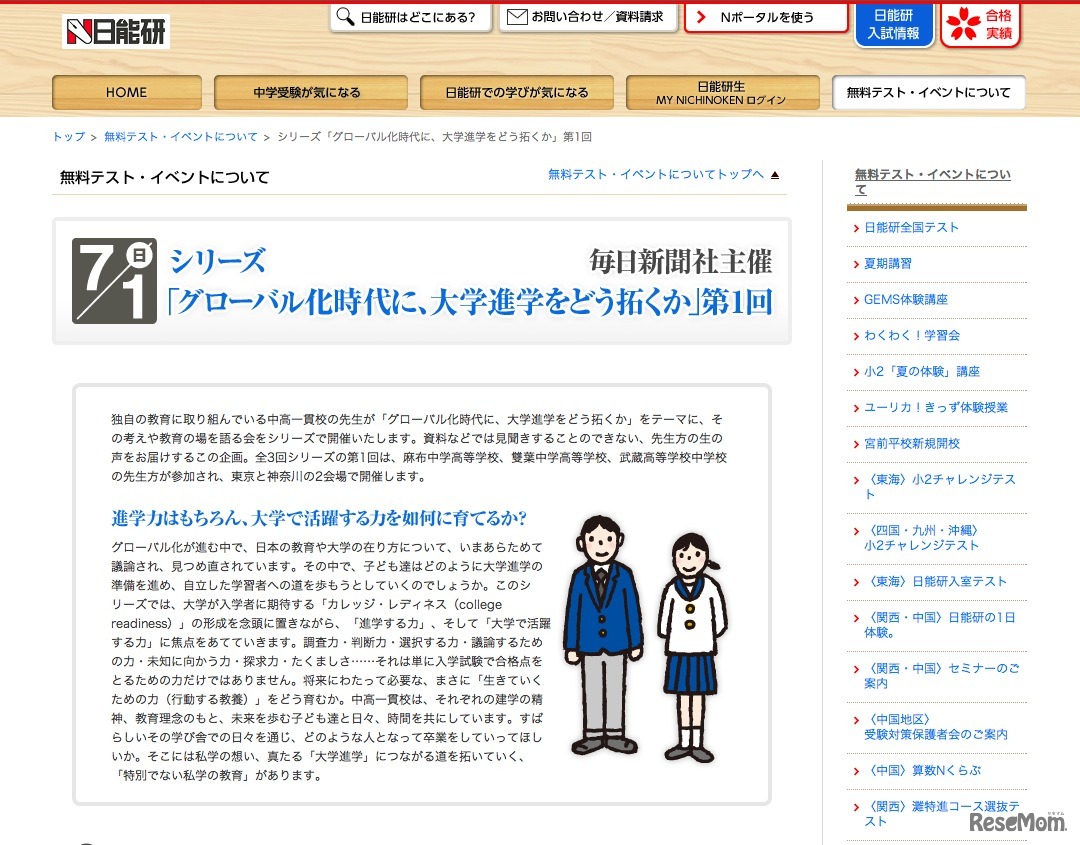Click the red chevron beside 夏期講習
Viewport: 1080px width, 845px height.
858,264
